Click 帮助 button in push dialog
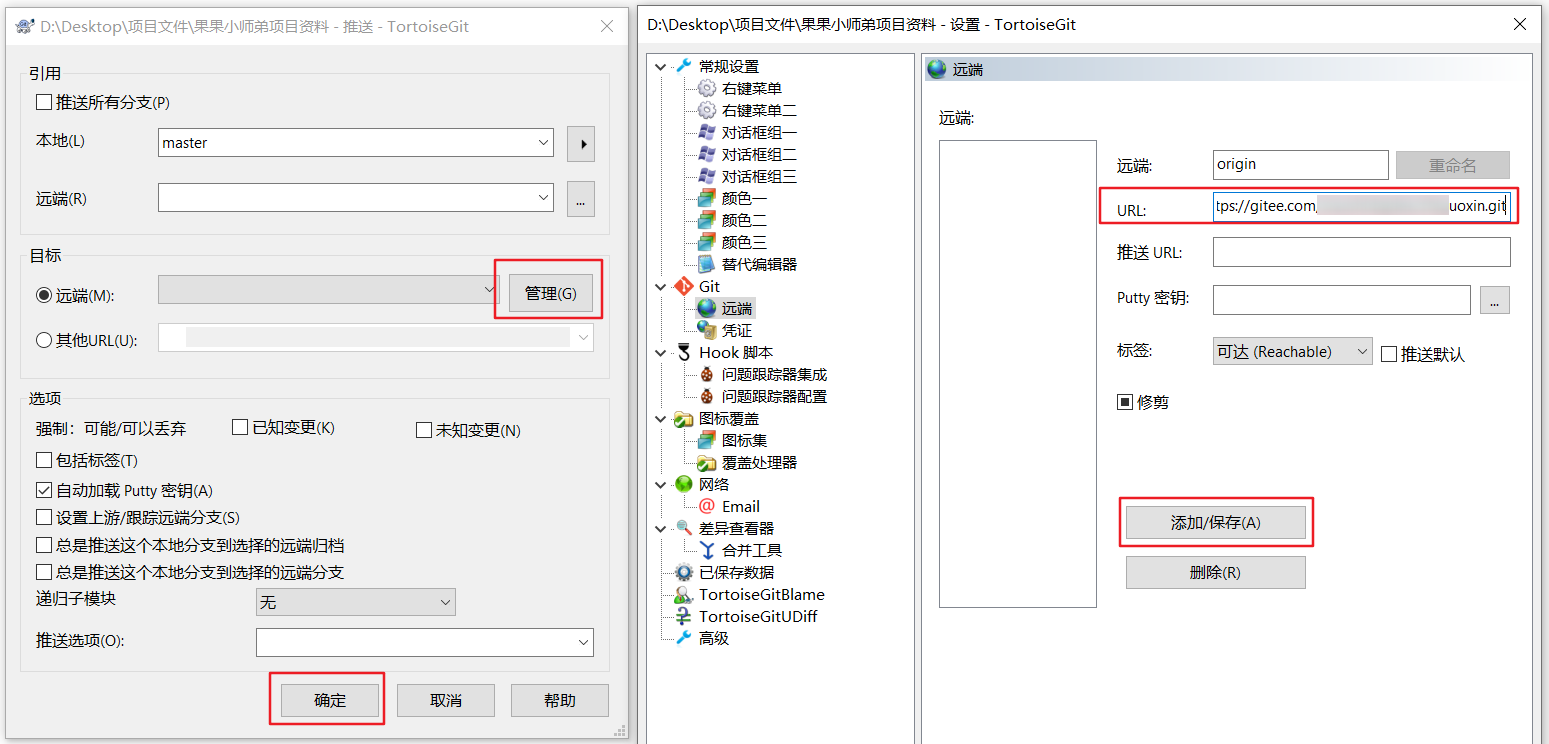The width and height of the screenshot is (1549, 744). [x=560, y=700]
